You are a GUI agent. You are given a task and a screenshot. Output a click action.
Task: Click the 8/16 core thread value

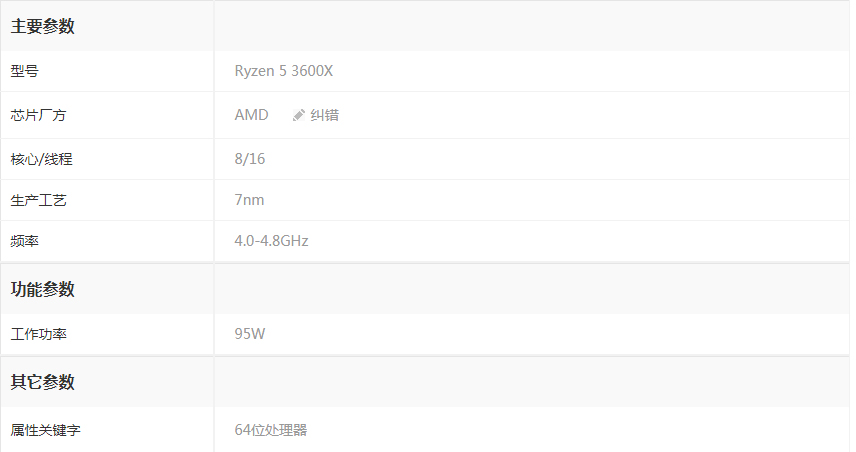click(x=249, y=159)
